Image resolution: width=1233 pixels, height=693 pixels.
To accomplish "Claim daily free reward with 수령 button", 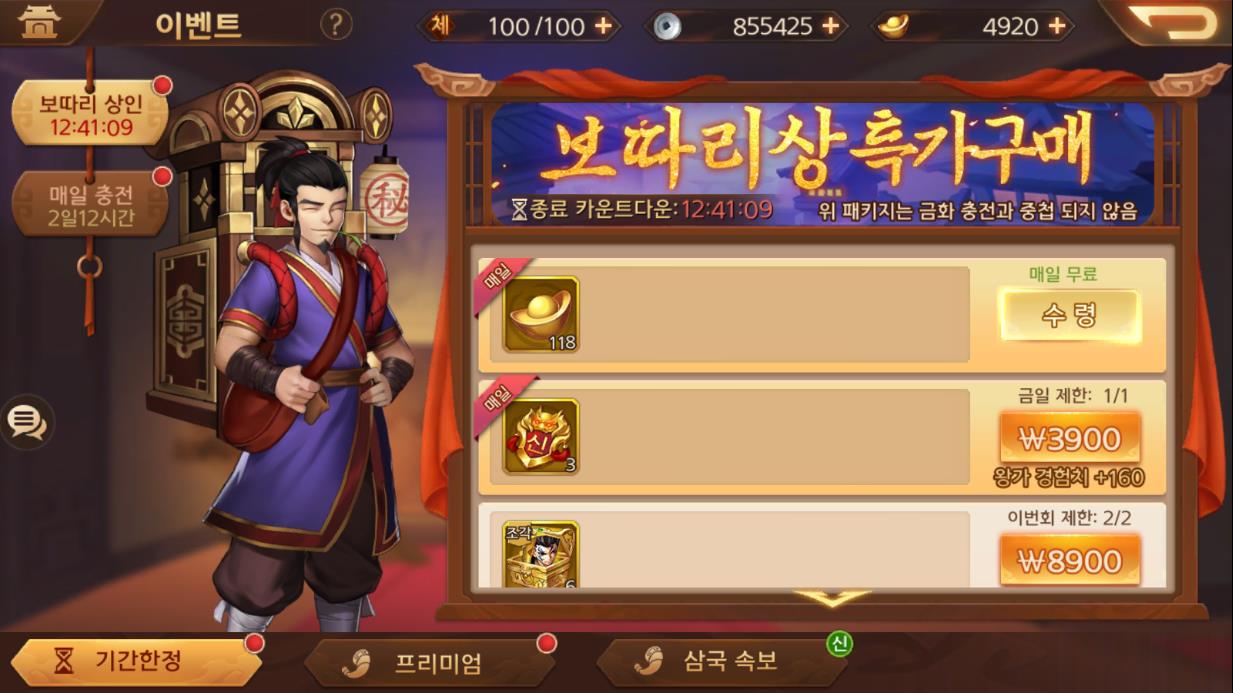I will coord(1070,316).
